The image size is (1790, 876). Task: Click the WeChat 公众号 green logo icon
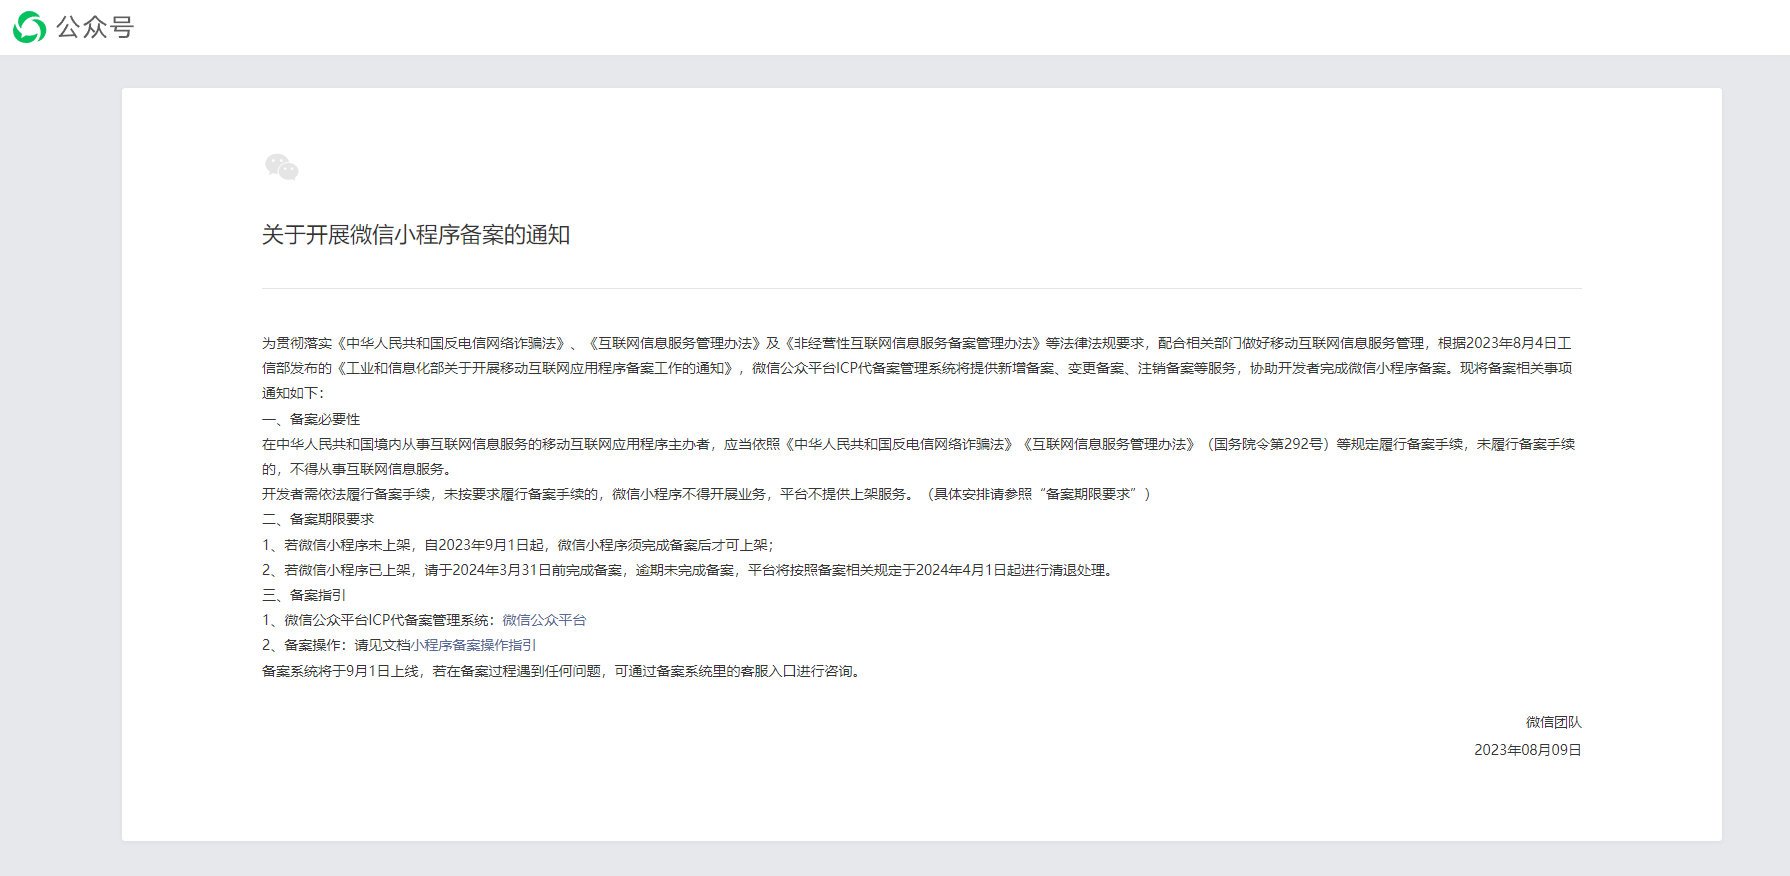[x=29, y=27]
